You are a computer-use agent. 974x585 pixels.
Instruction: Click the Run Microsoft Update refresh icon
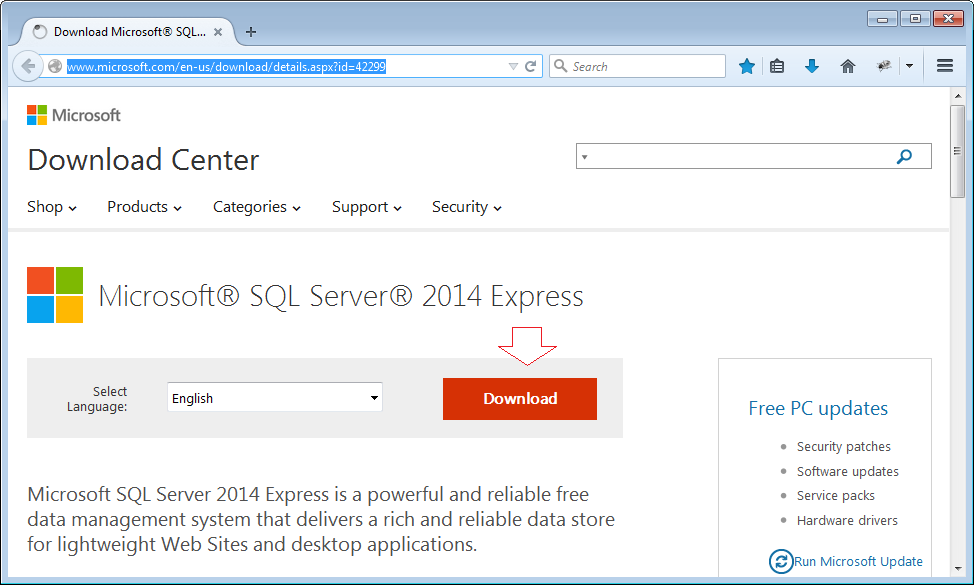click(x=781, y=561)
